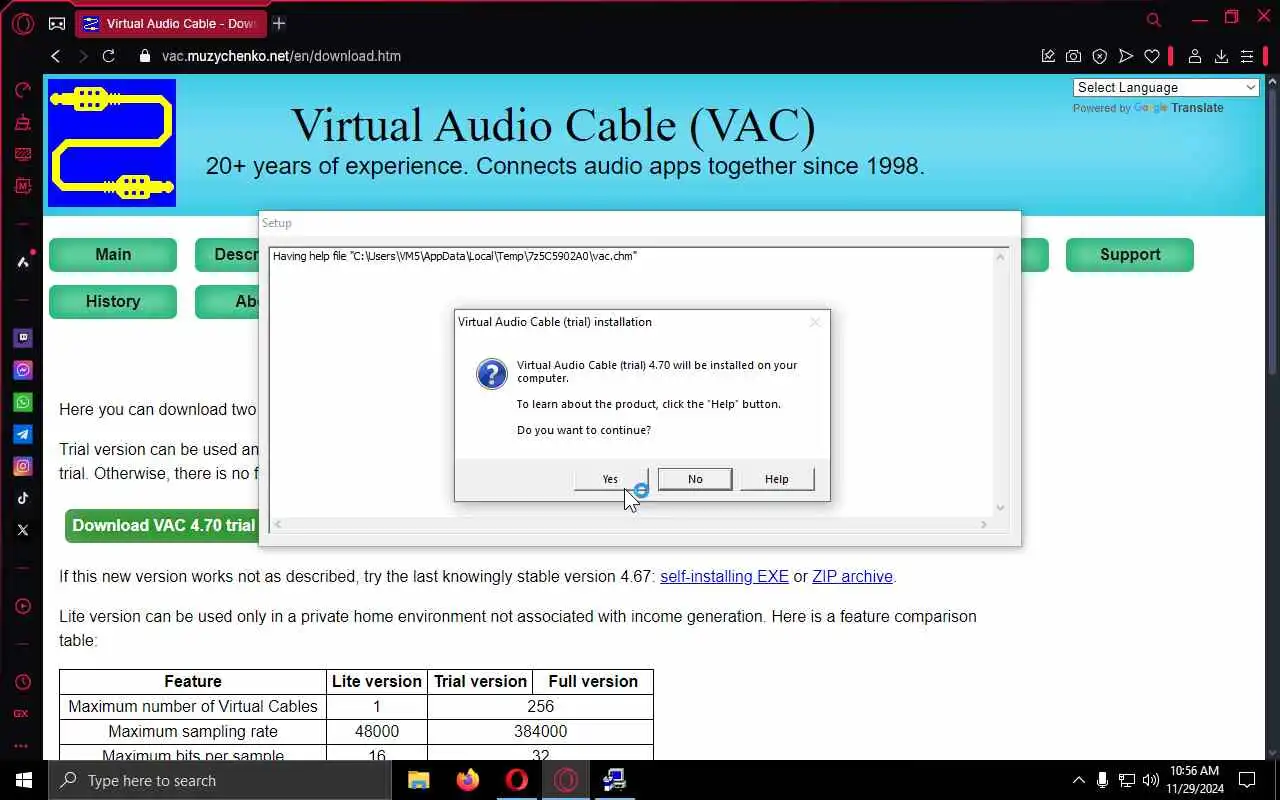The width and height of the screenshot is (1280, 800).
Task: Open X (Twitter) in the Opera sidebar
Action: (x=22, y=530)
